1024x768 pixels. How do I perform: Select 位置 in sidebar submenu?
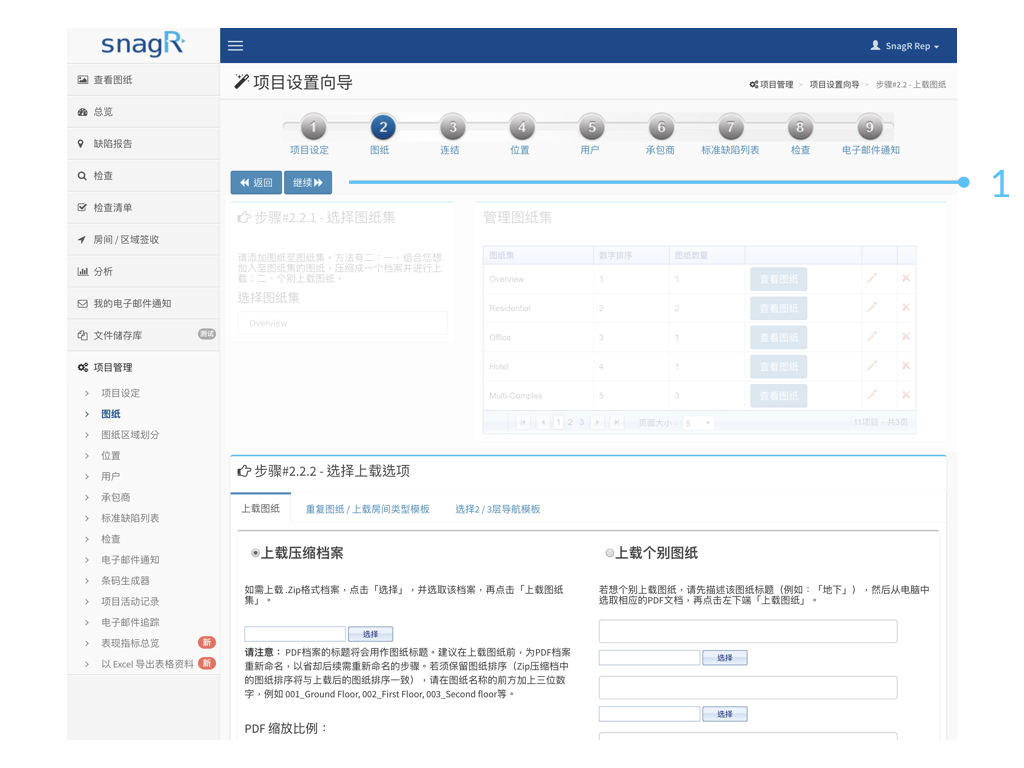(110, 456)
